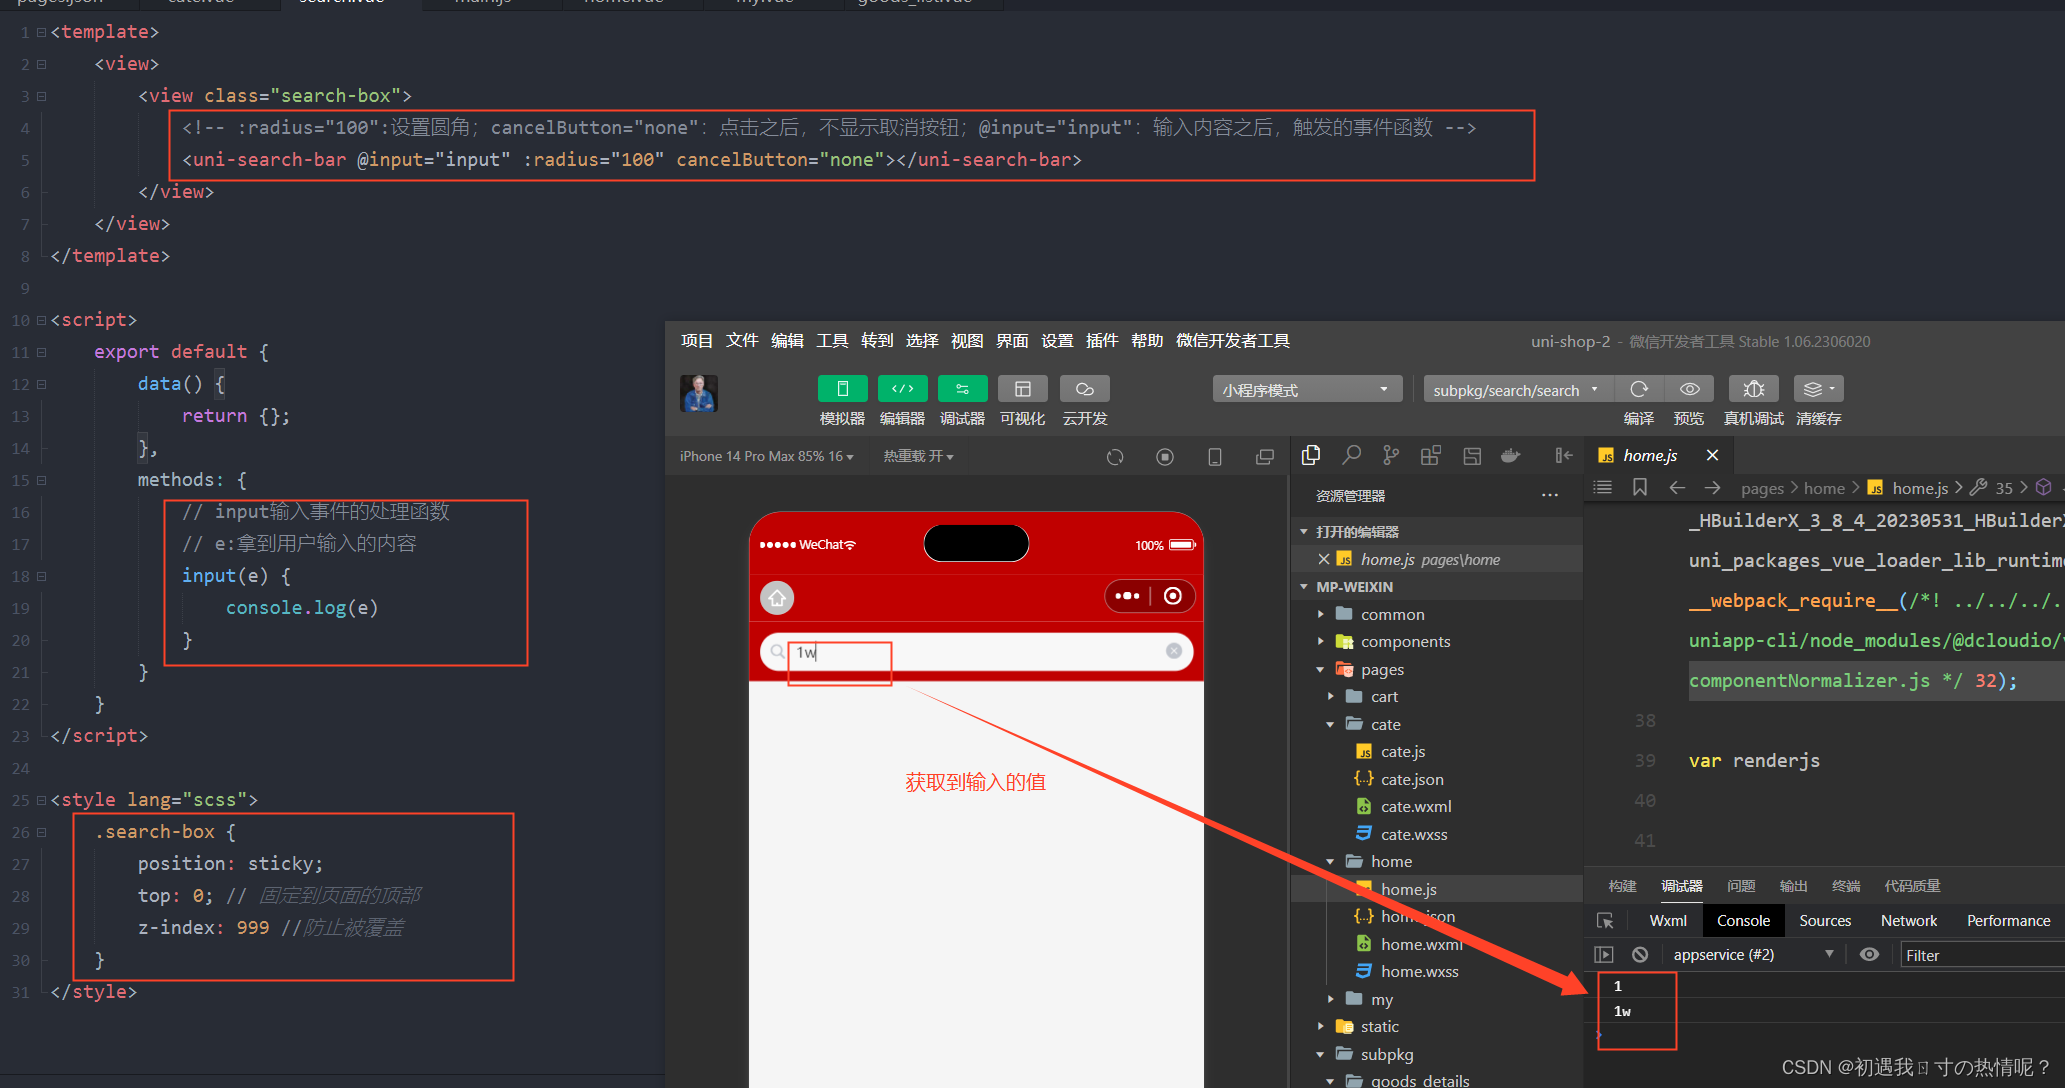The height and width of the screenshot is (1088, 2065).
Task: Click the layout panel icon in activity bar
Action: 1472,456
